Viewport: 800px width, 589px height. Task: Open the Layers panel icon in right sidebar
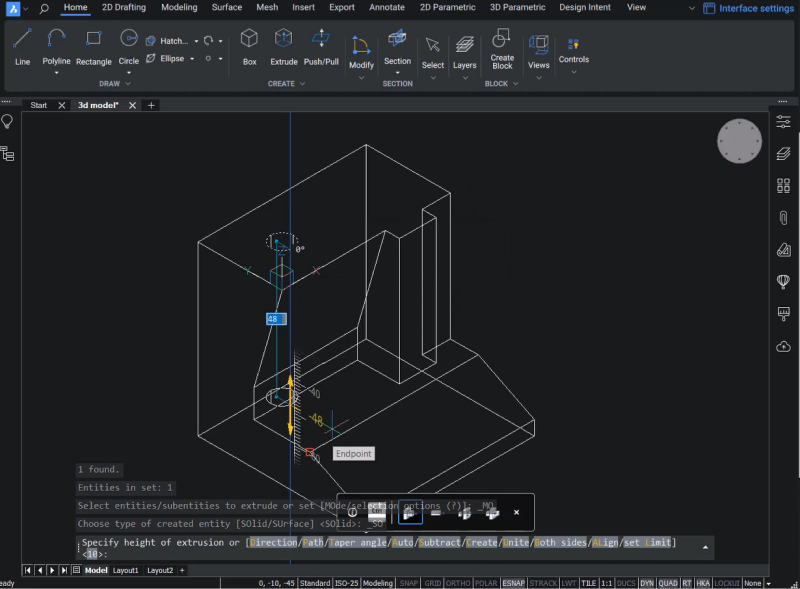pos(783,156)
